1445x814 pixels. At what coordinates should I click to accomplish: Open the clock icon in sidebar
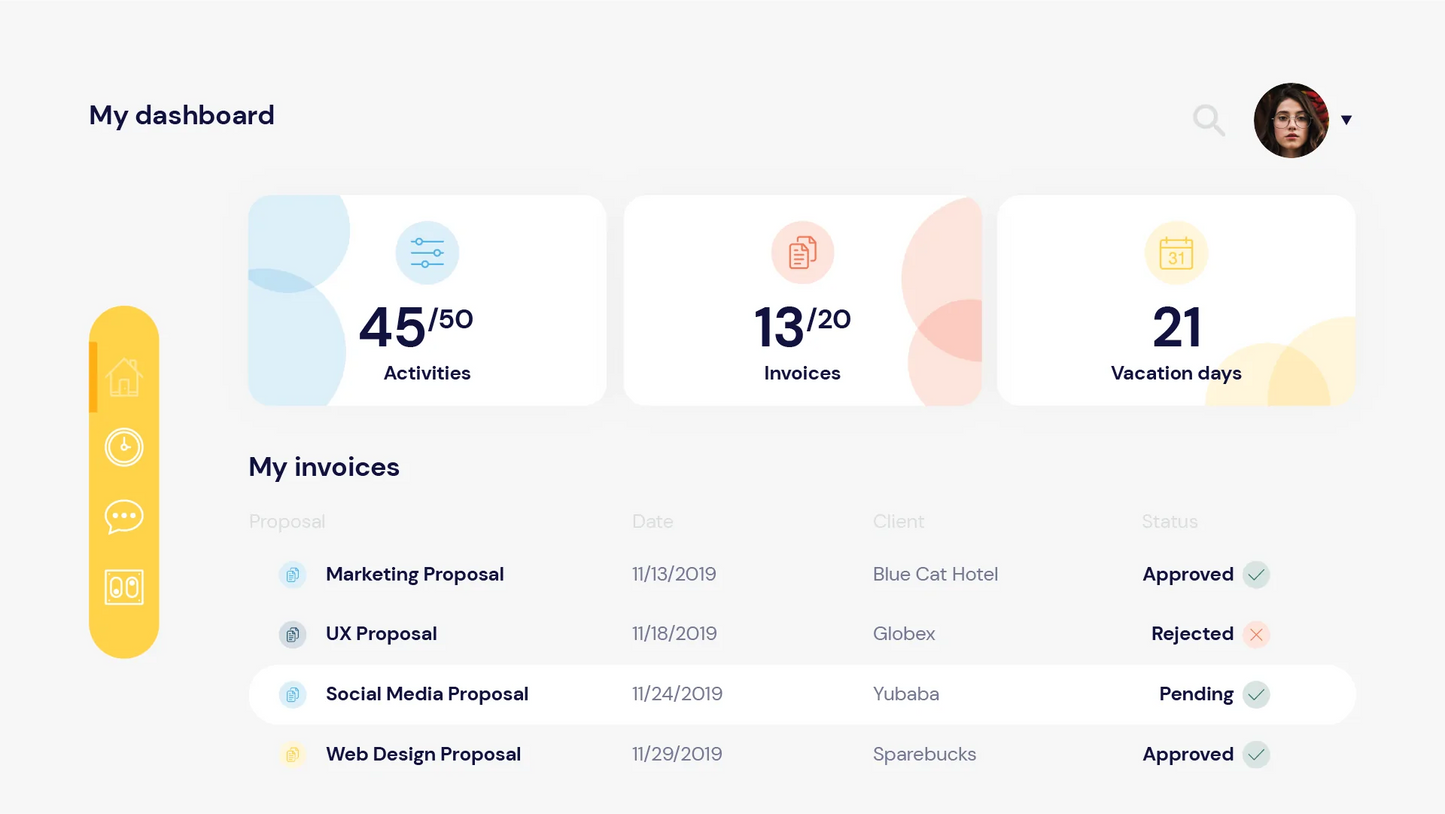point(124,447)
